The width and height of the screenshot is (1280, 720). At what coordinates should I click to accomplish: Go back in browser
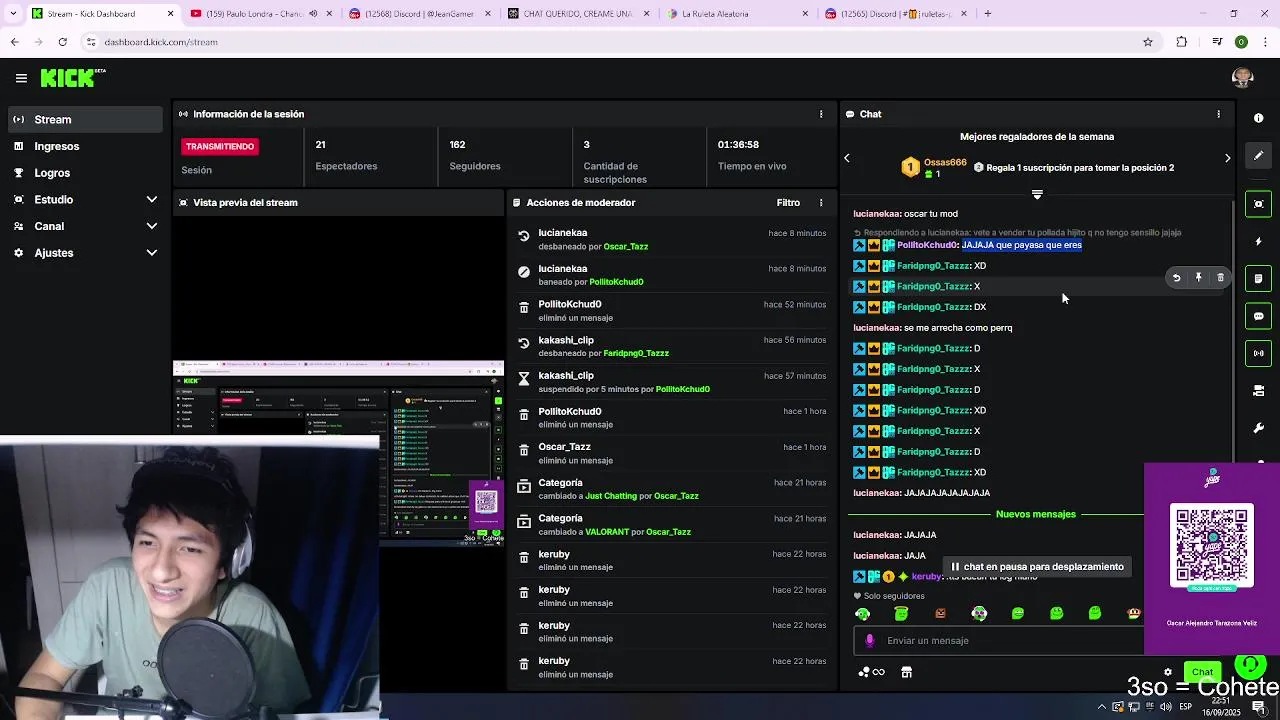tap(14, 42)
